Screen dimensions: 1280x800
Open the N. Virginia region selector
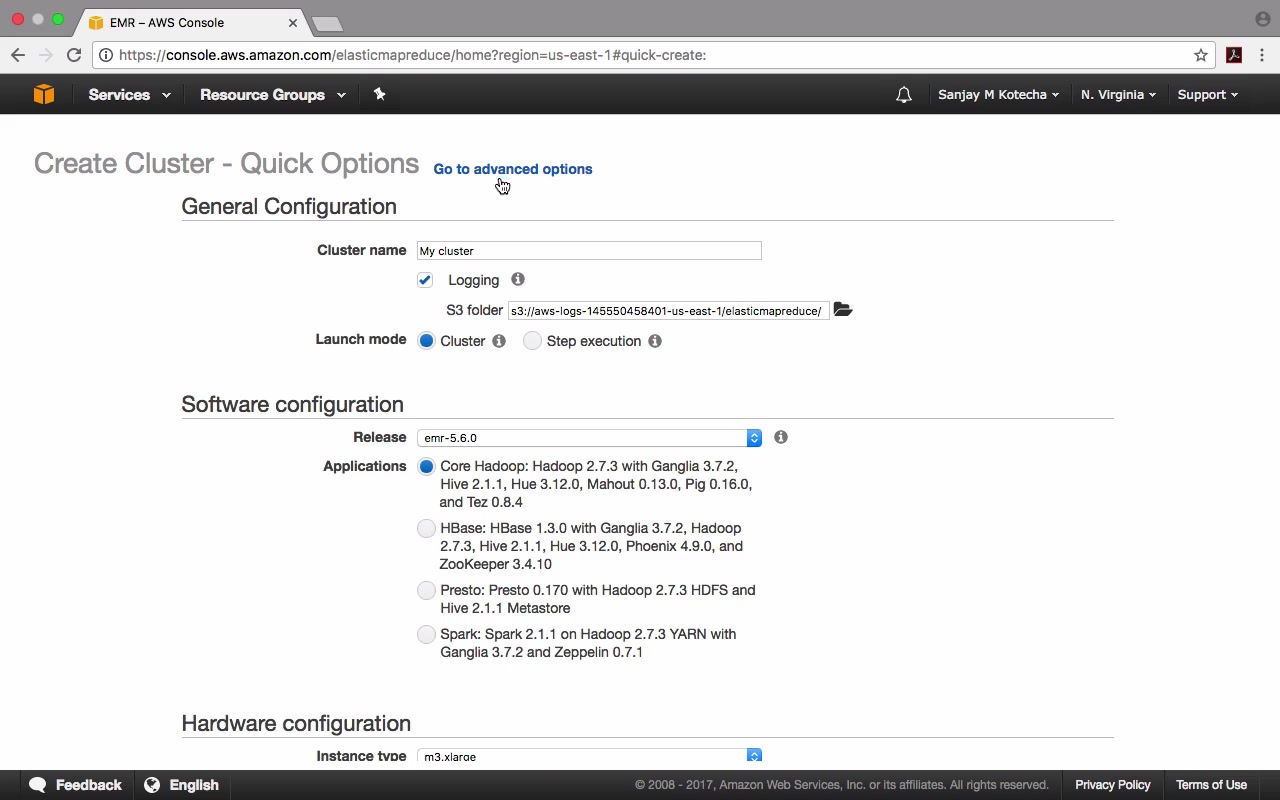coord(1118,95)
